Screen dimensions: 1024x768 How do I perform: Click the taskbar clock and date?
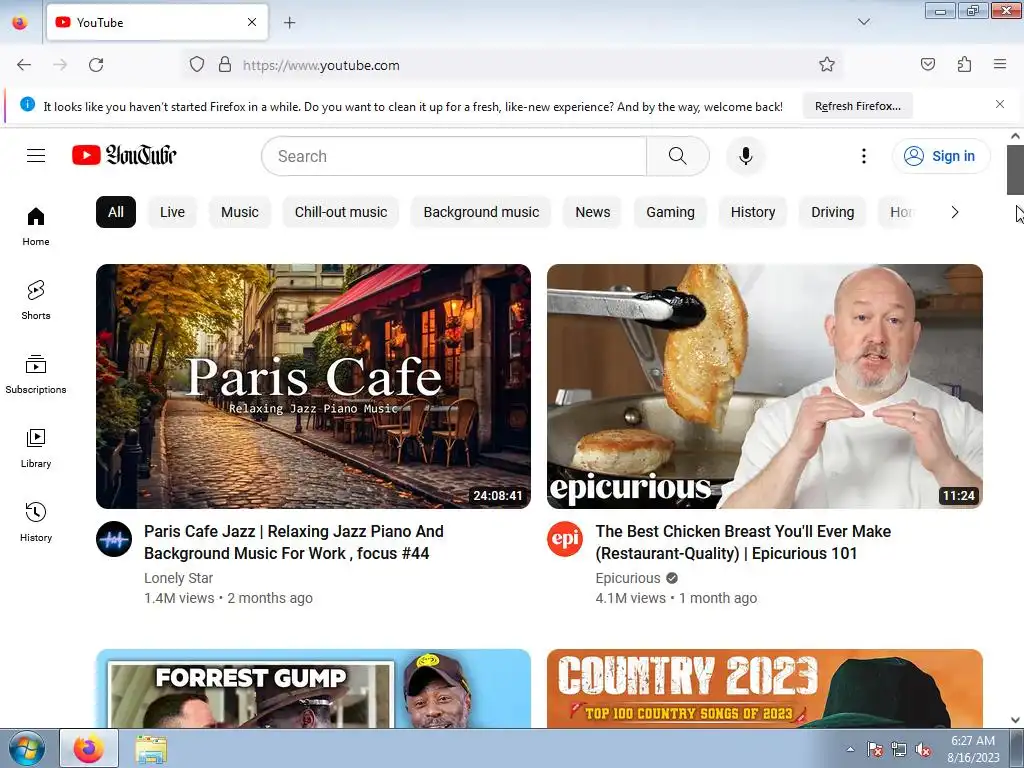(973, 749)
